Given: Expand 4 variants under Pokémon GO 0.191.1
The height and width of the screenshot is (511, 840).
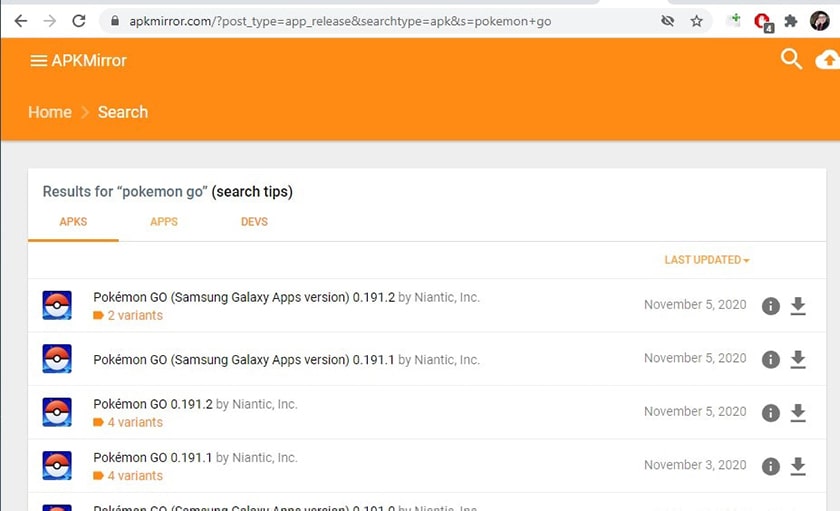Looking at the screenshot, I should pos(134,476).
